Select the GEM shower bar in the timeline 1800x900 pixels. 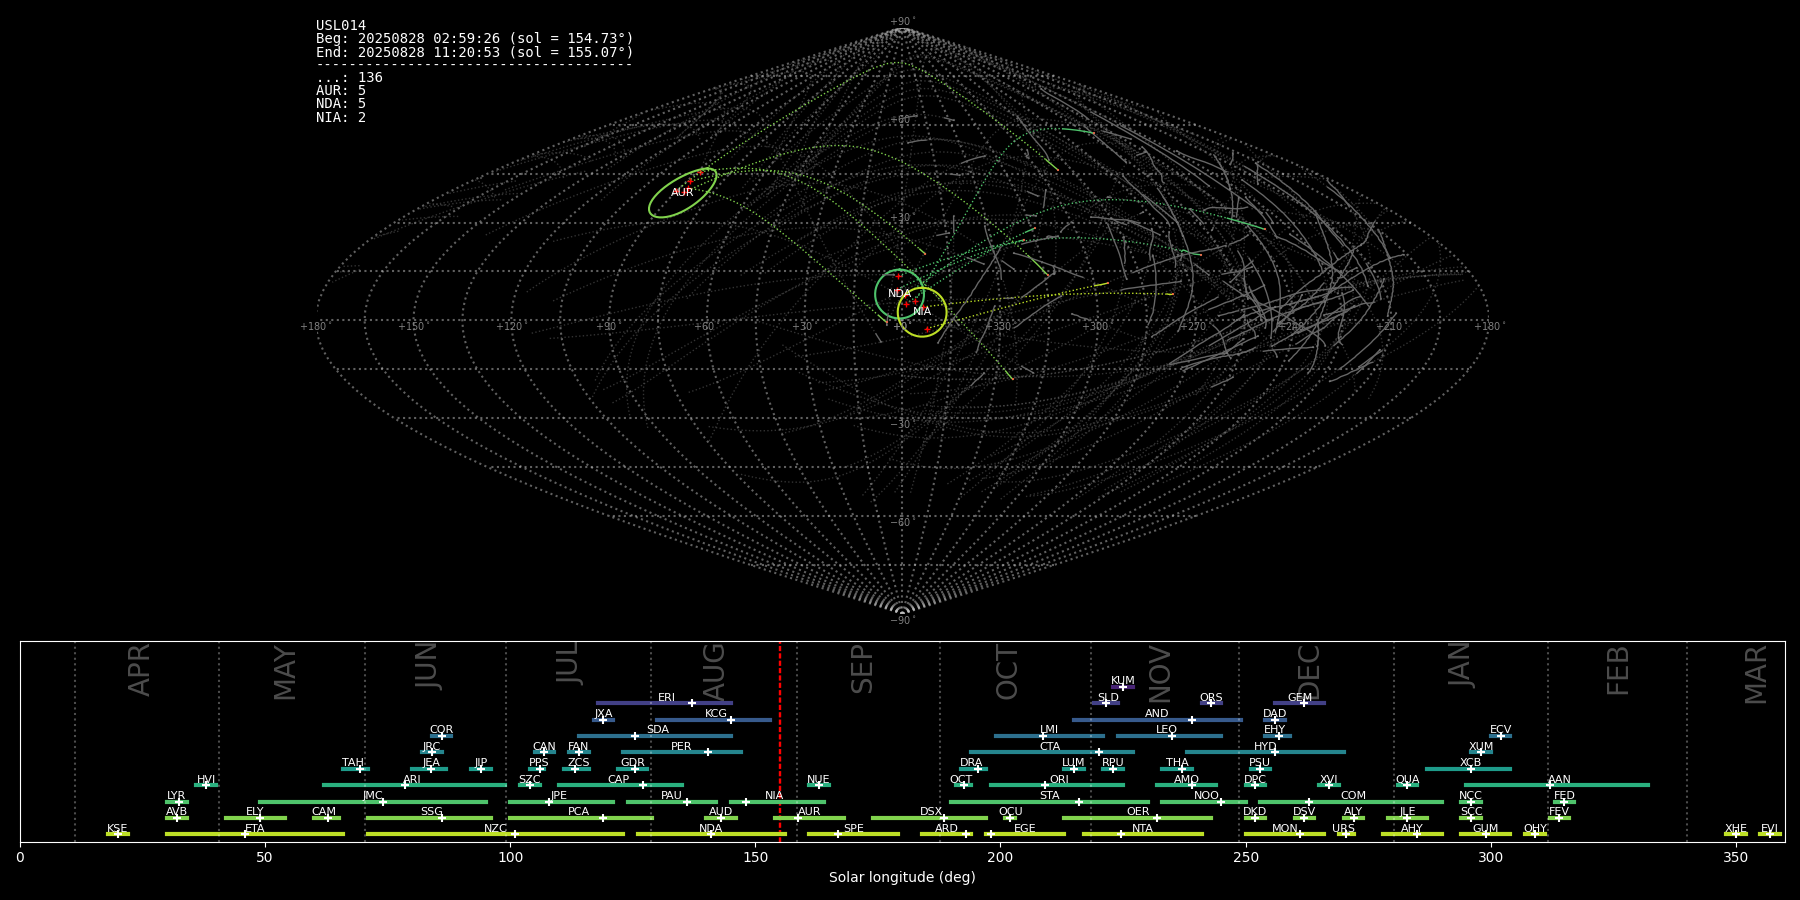[1299, 703]
